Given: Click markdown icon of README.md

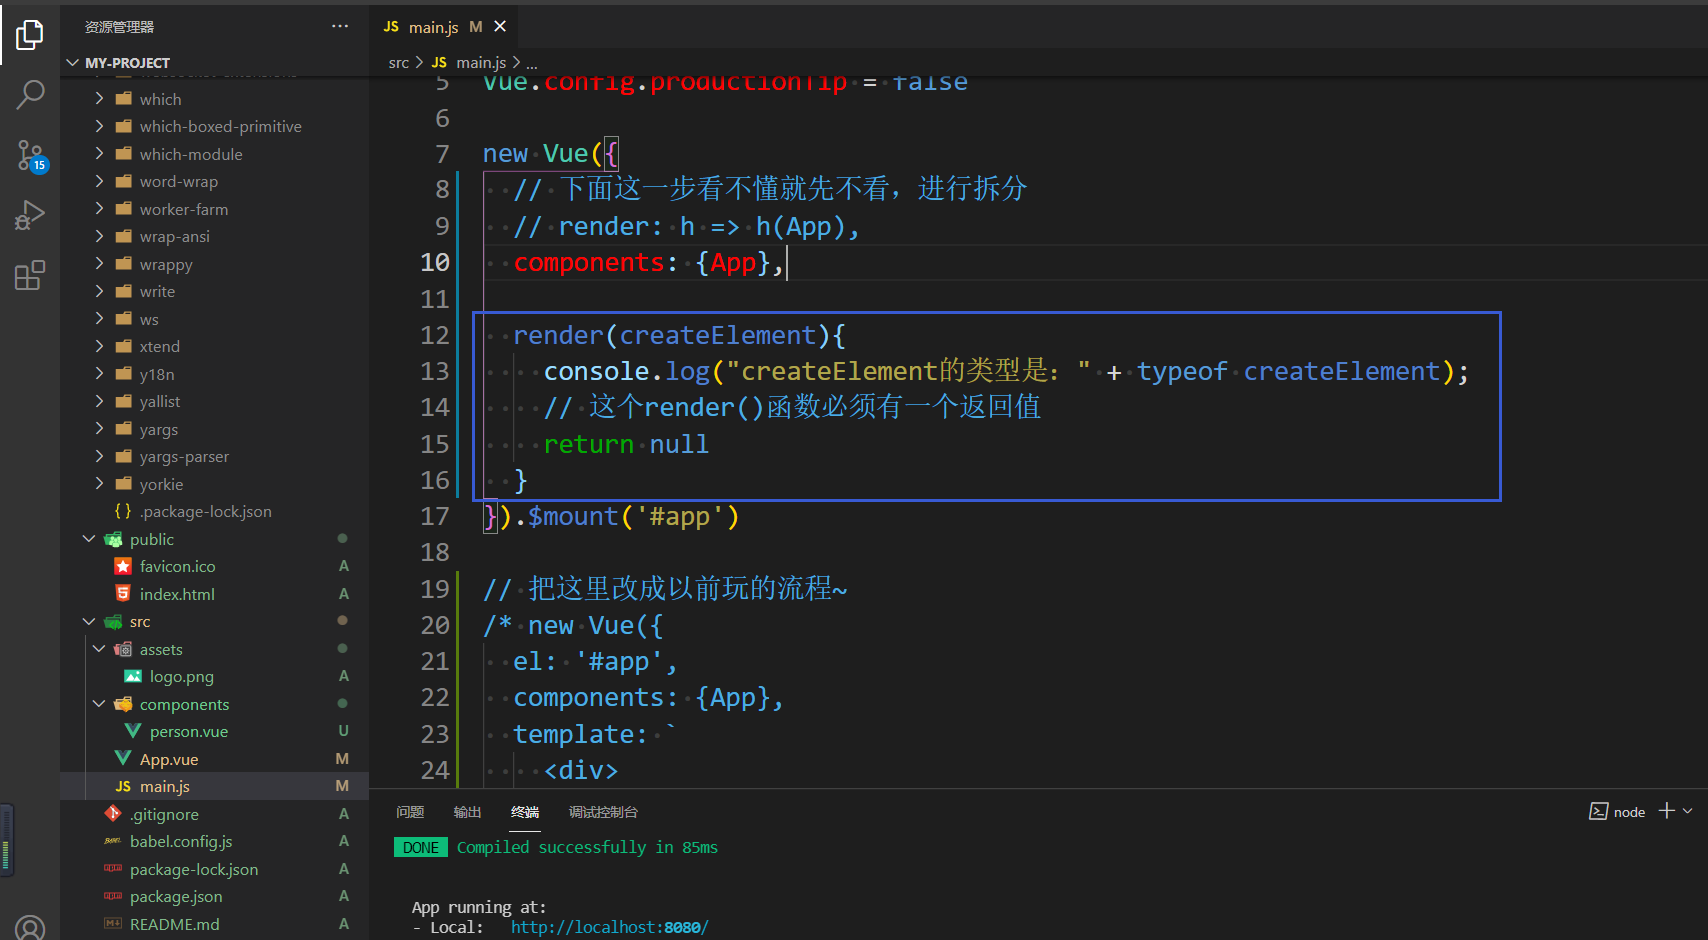Looking at the screenshot, I should 113,924.
